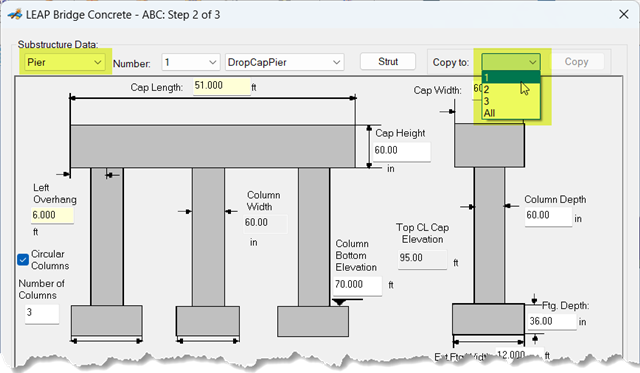Edit the Column Bottom Elevation field
This screenshot has width=640, height=373.
(358, 284)
